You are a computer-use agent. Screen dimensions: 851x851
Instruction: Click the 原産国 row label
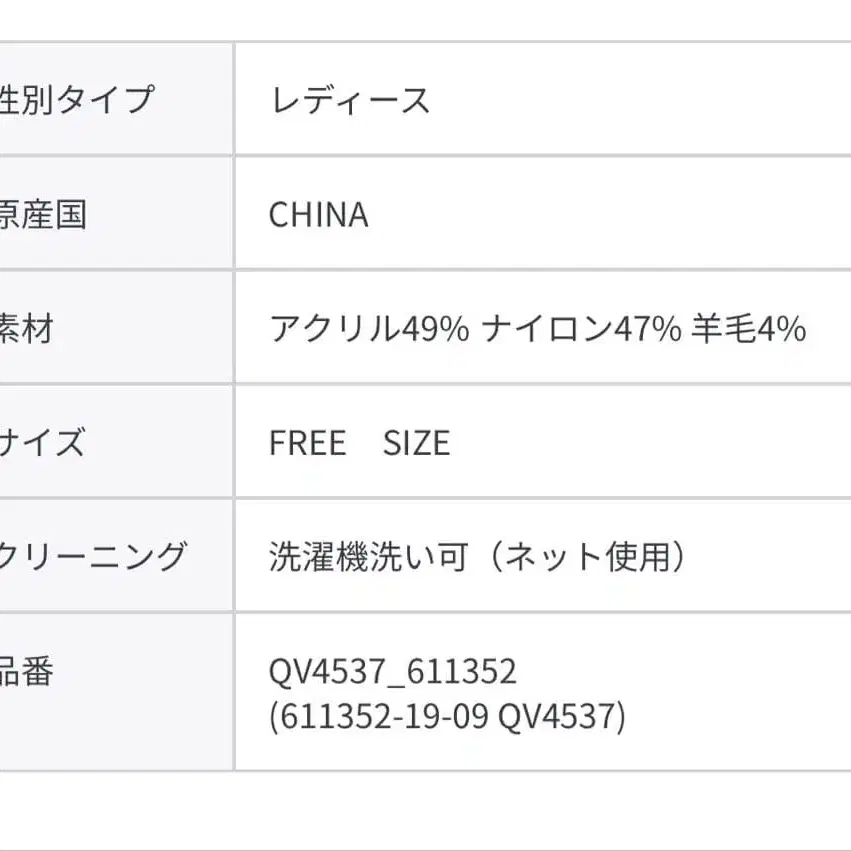tap(44, 214)
